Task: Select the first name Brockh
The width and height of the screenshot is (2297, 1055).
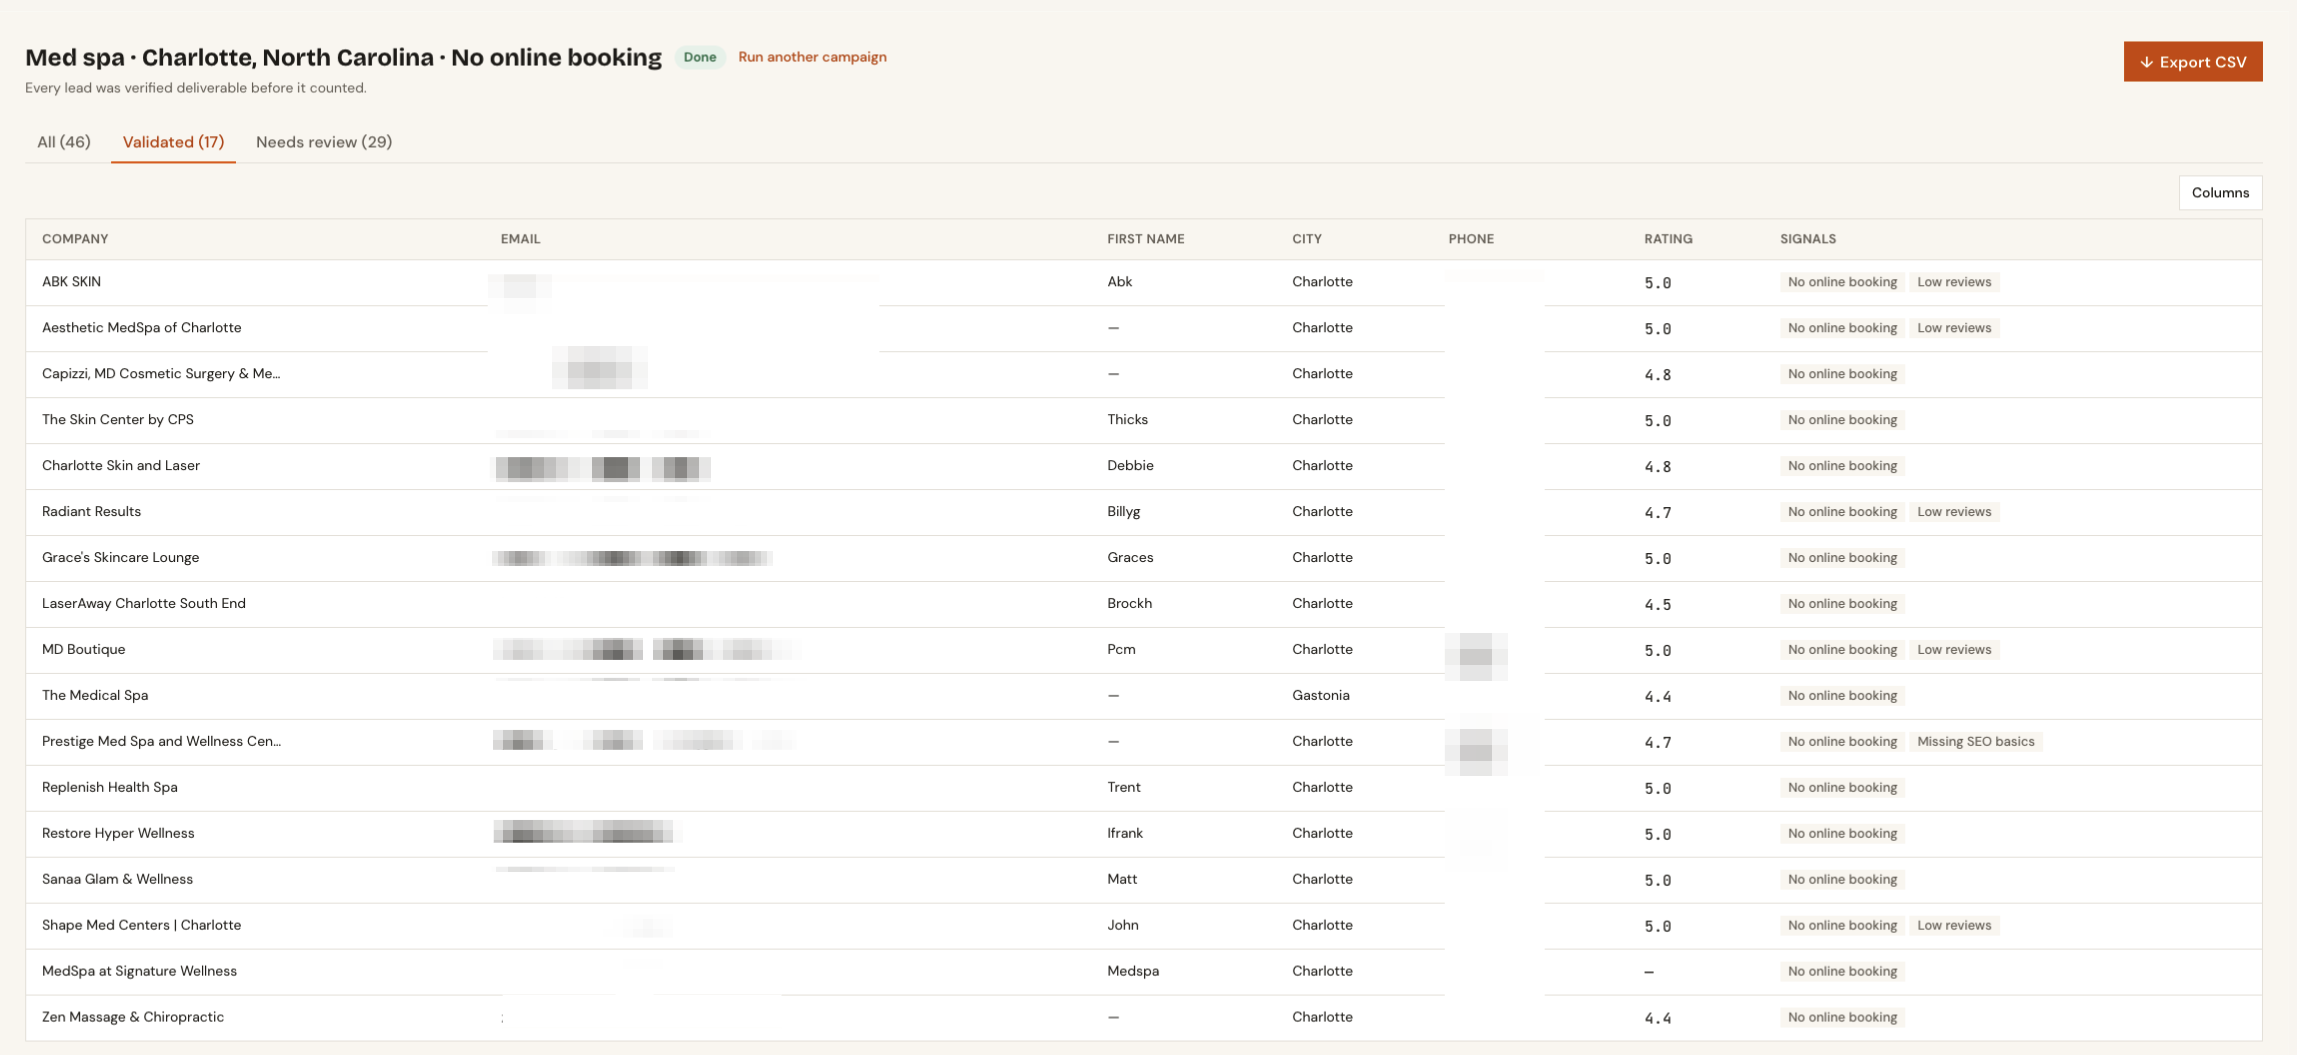Action: [1129, 604]
